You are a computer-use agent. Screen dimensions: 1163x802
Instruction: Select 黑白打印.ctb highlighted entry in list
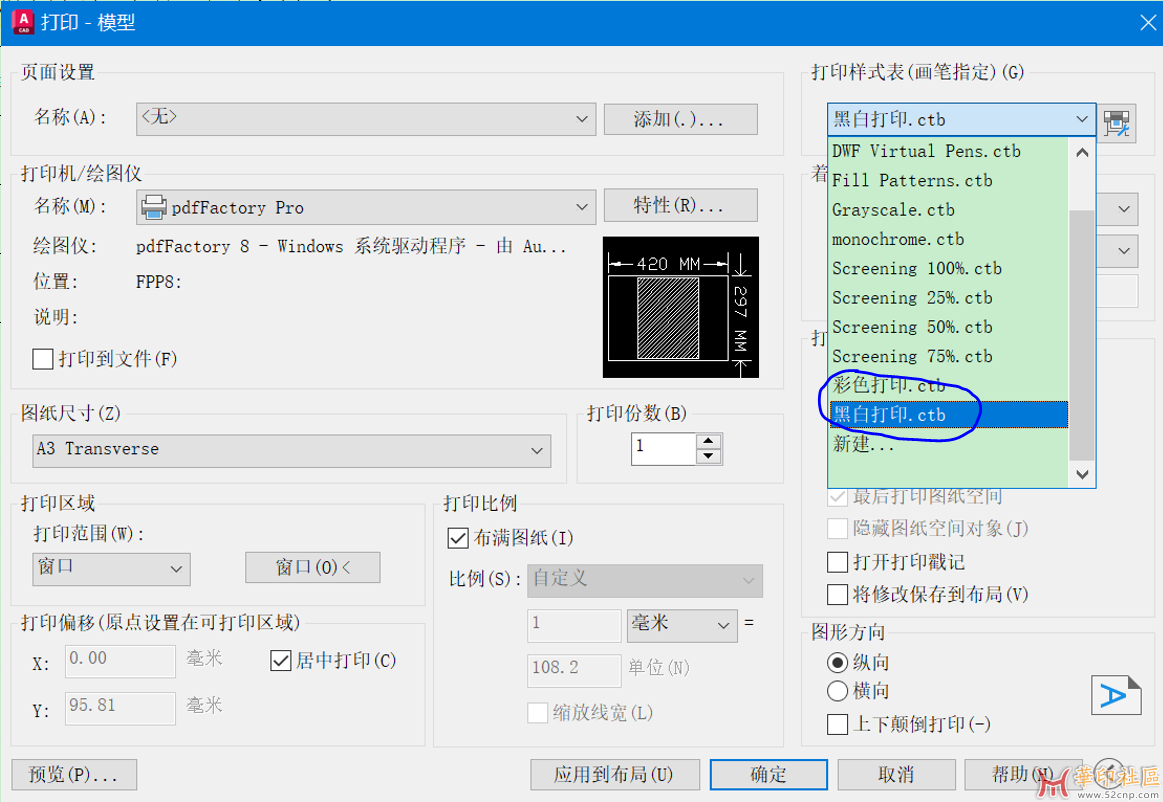[x=948, y=415]
